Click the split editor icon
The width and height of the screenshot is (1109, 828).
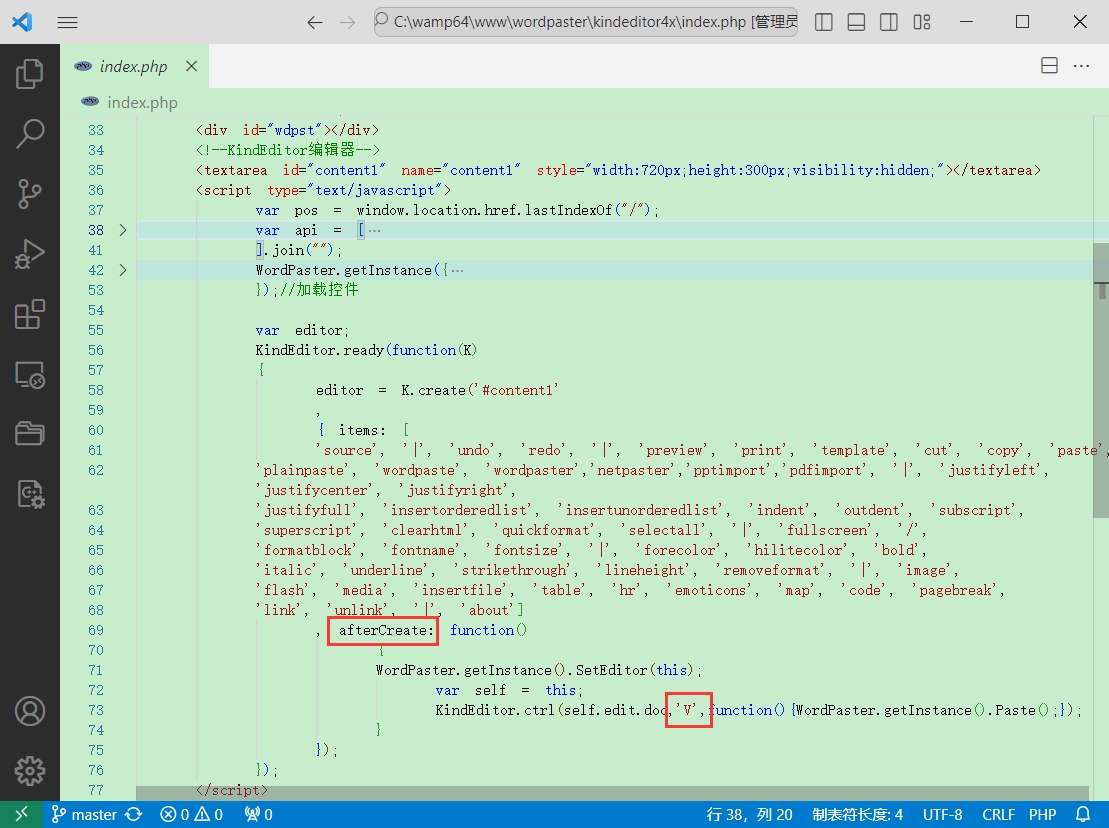pyautogui.click(x=1049, y=66)
